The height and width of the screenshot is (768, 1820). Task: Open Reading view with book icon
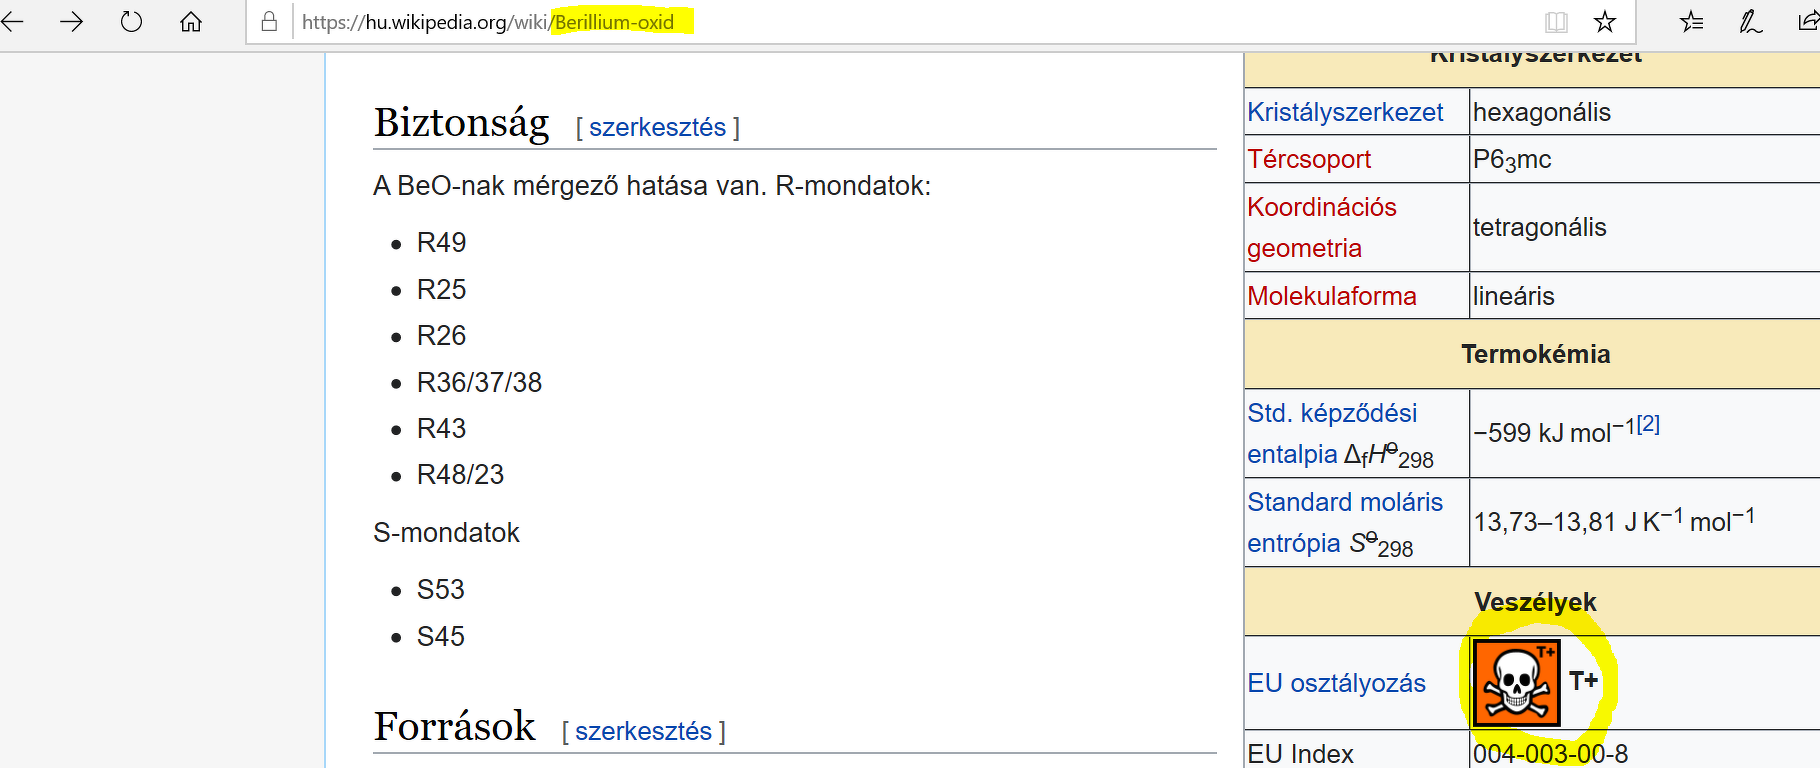(x=1556, y=22)
